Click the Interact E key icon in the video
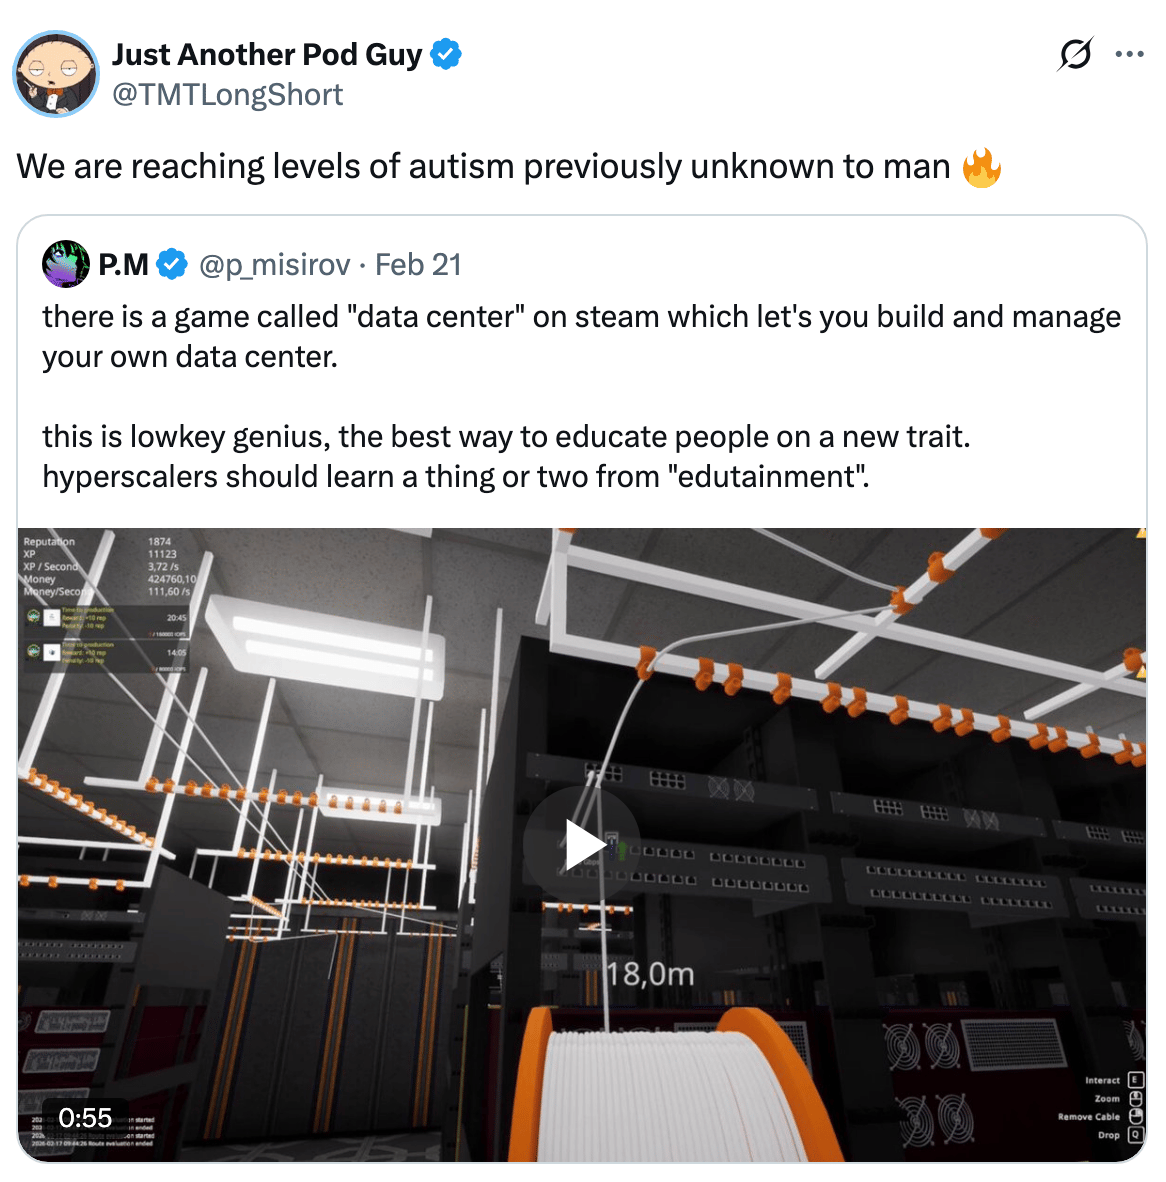 tap(1136, 1080)
